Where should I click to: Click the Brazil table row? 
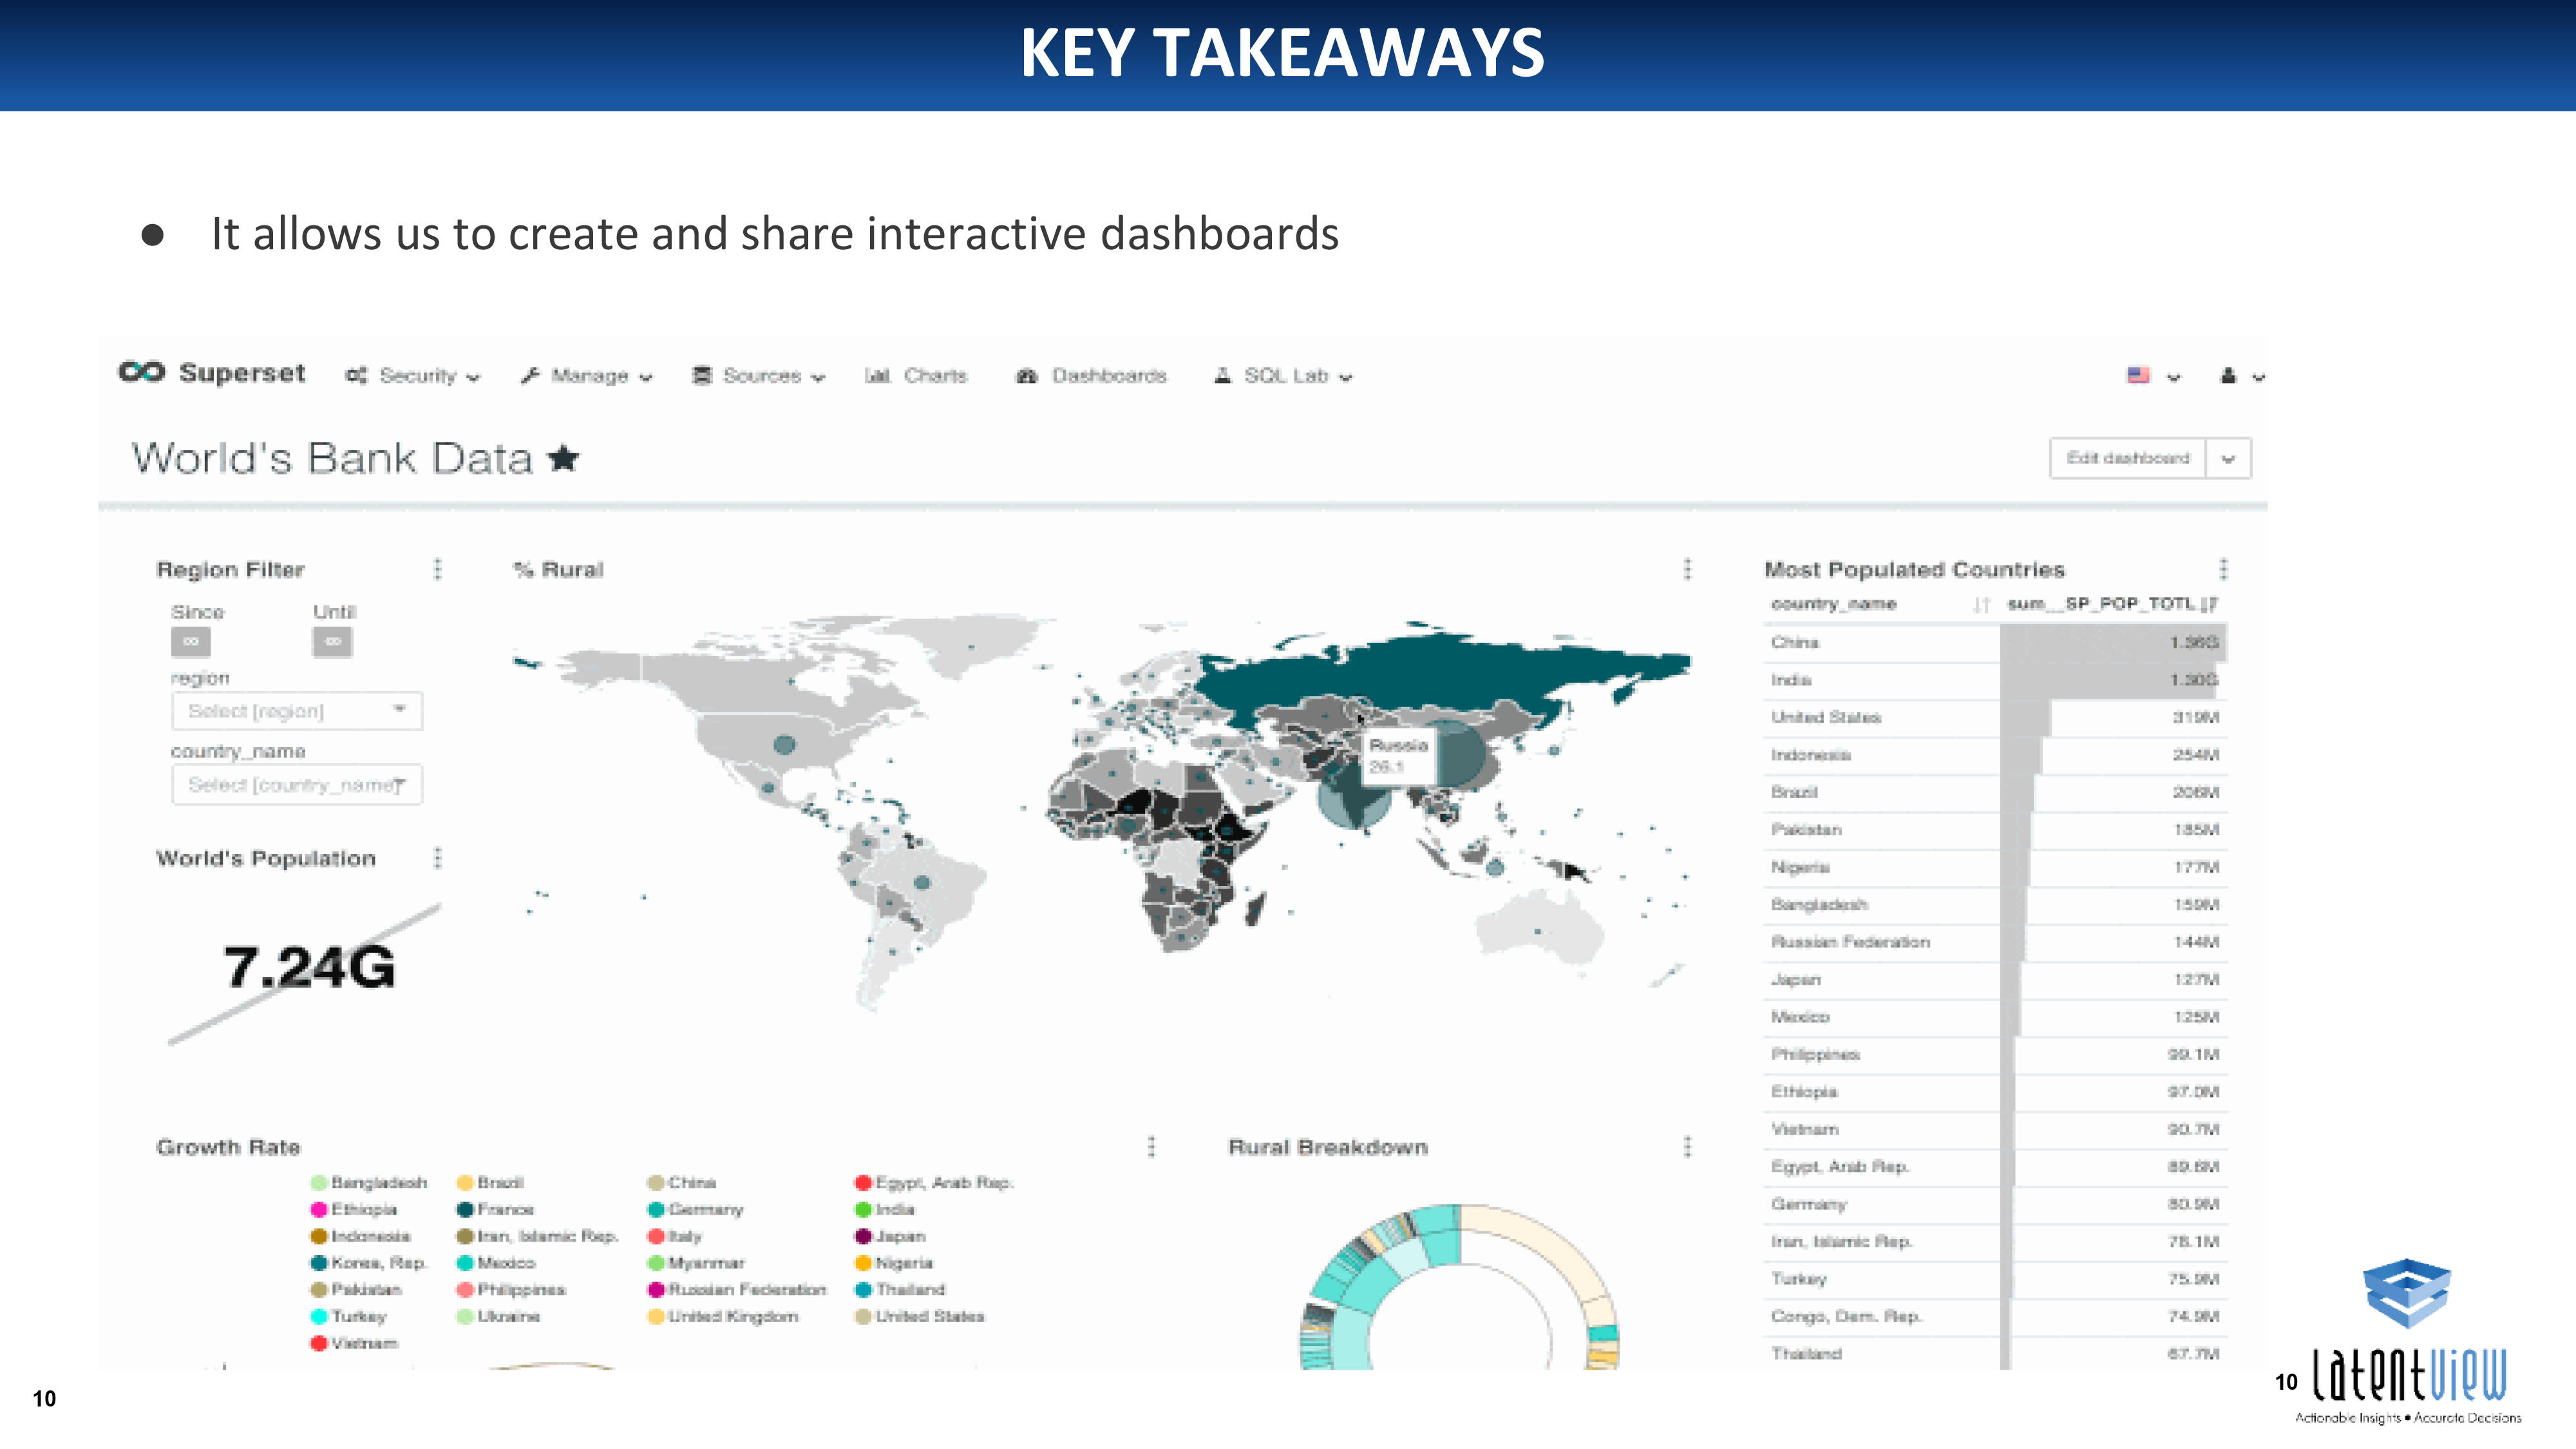pyautogui.click(x=1996, y=792)
